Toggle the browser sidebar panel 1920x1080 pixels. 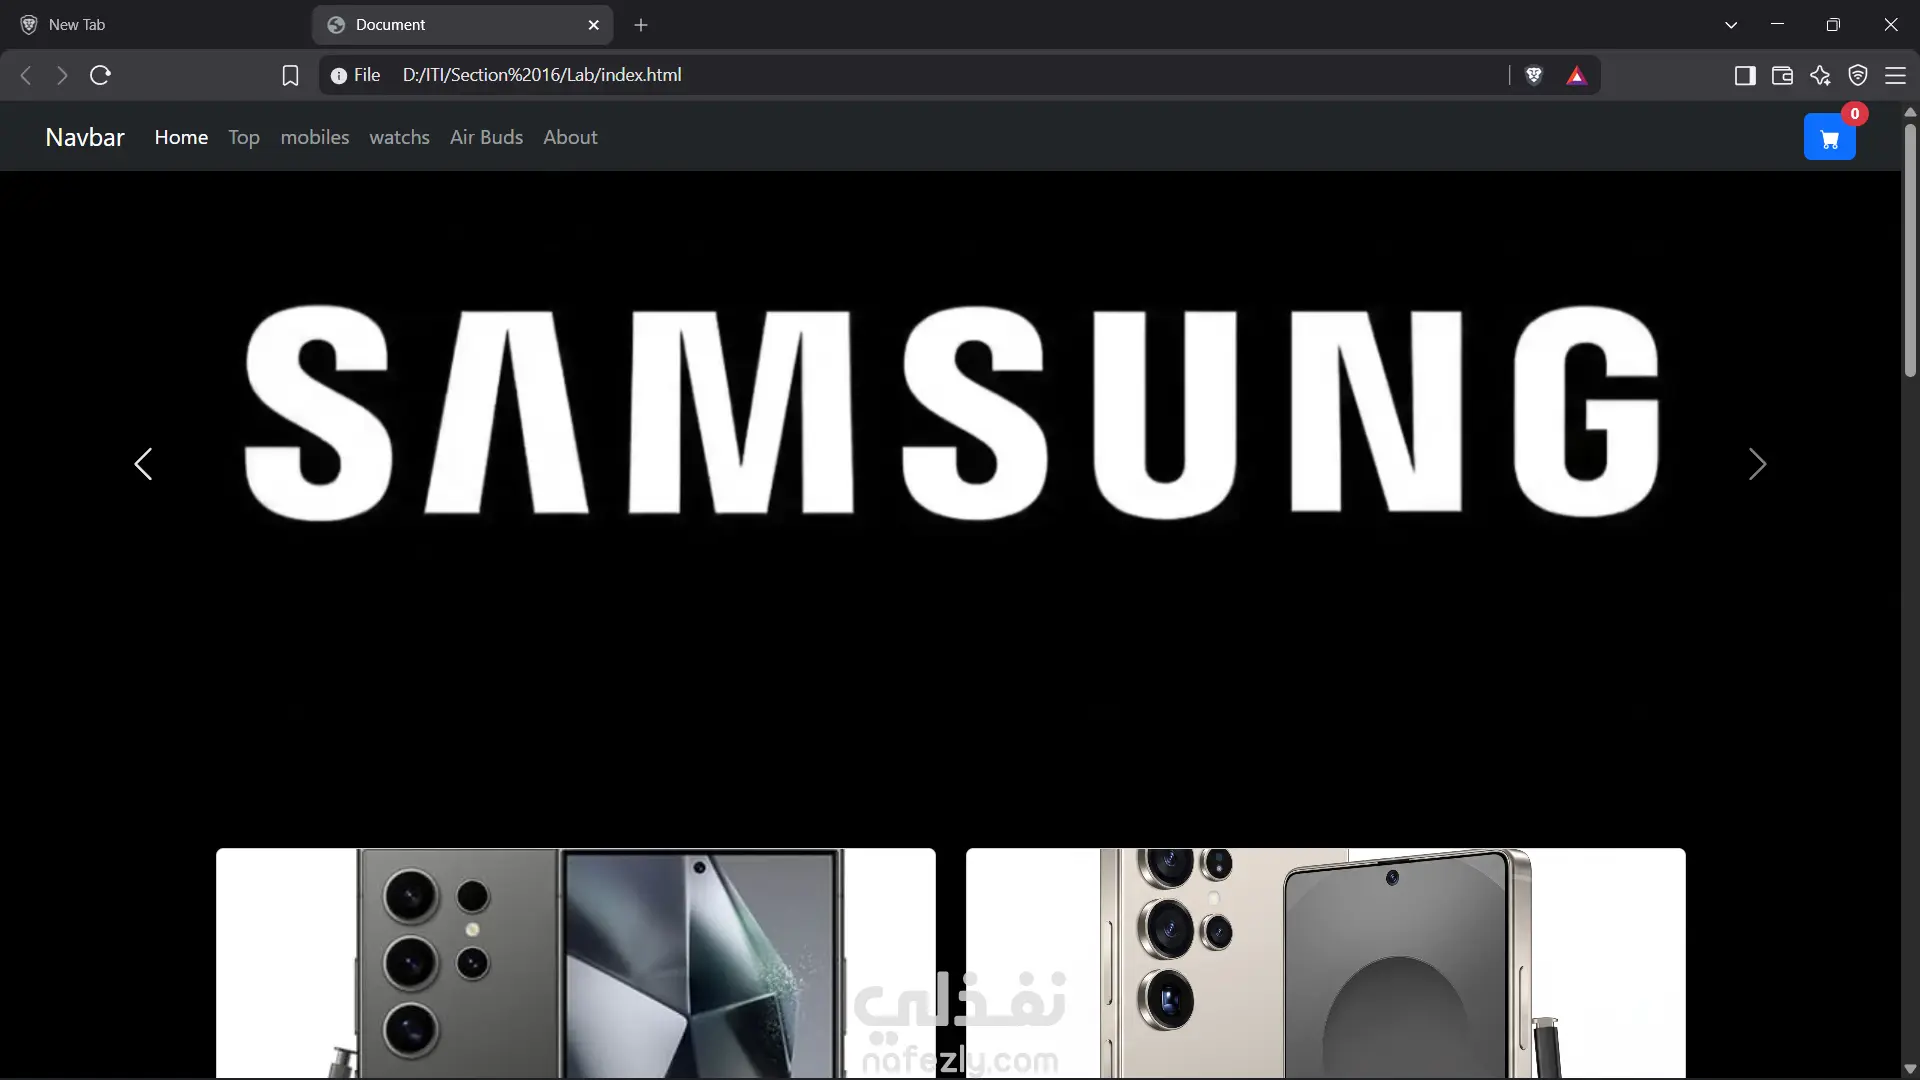(x=1745, y=75)
